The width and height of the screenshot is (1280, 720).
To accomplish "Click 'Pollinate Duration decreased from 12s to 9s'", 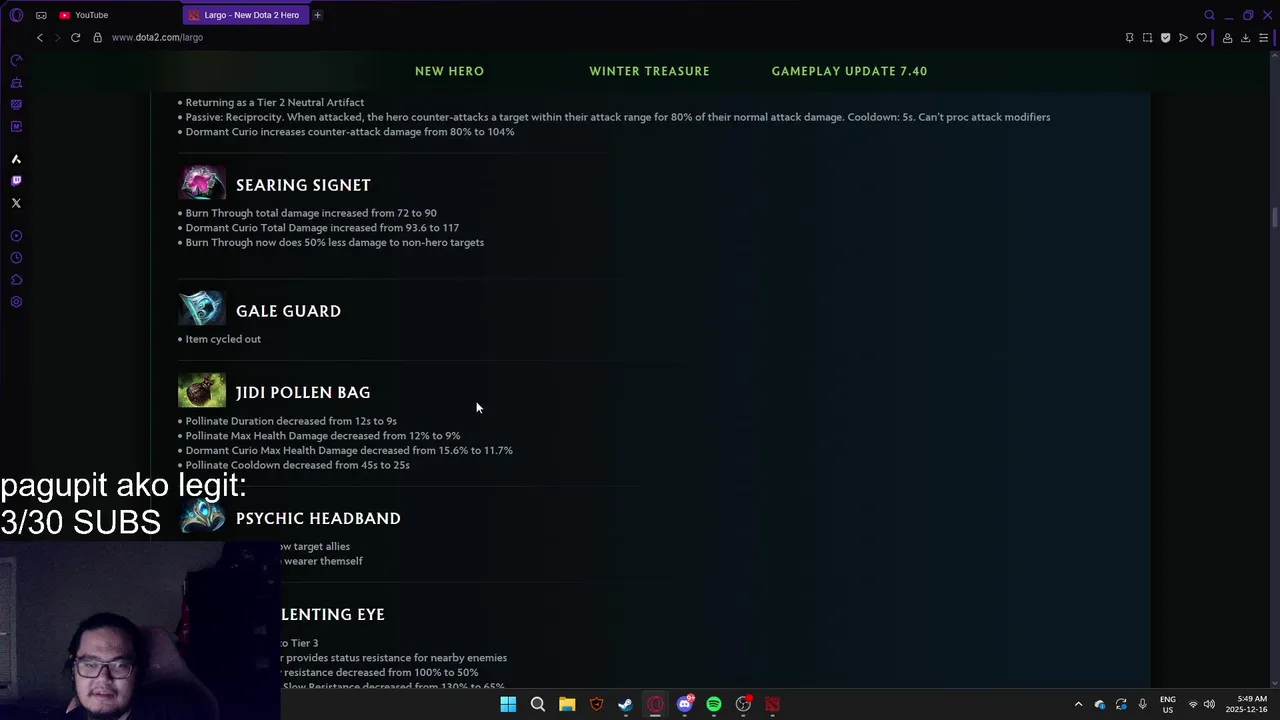I will pos(290,421).
